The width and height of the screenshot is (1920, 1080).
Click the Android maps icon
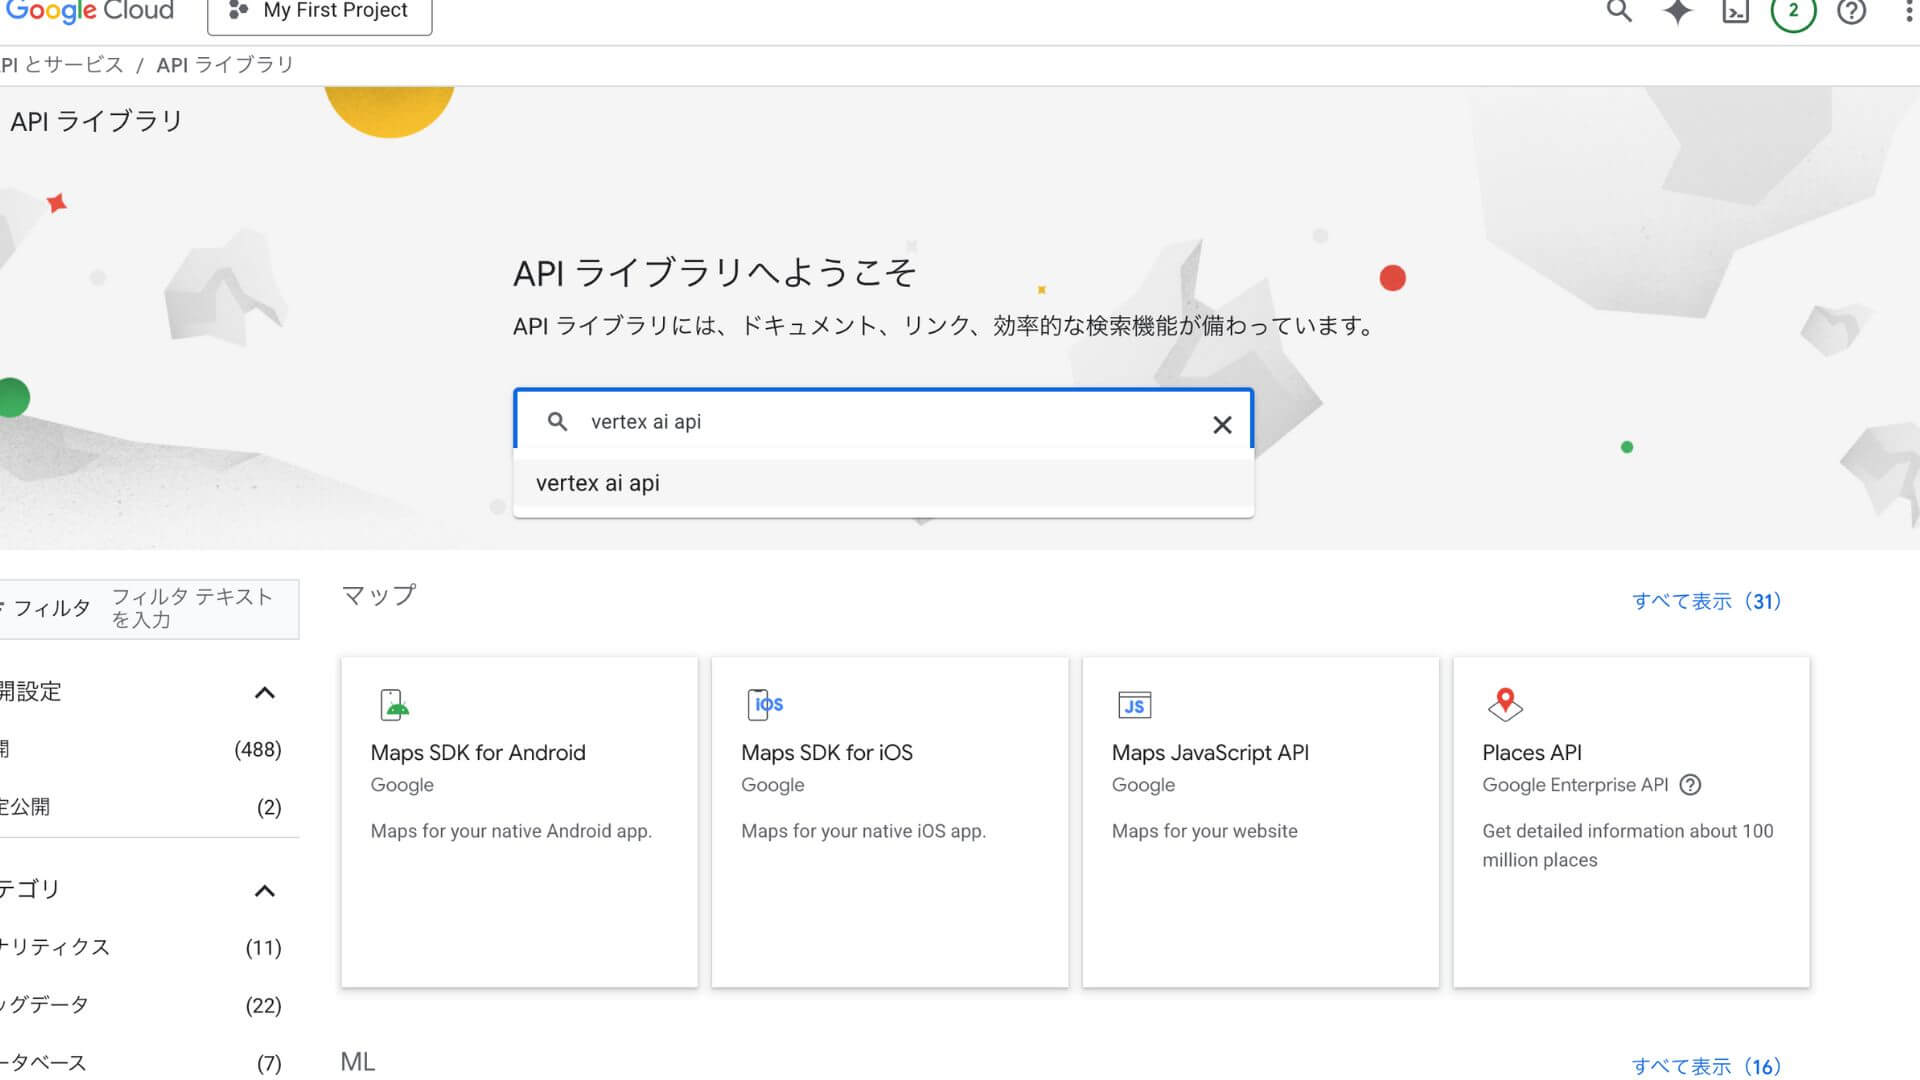(395, 705)
